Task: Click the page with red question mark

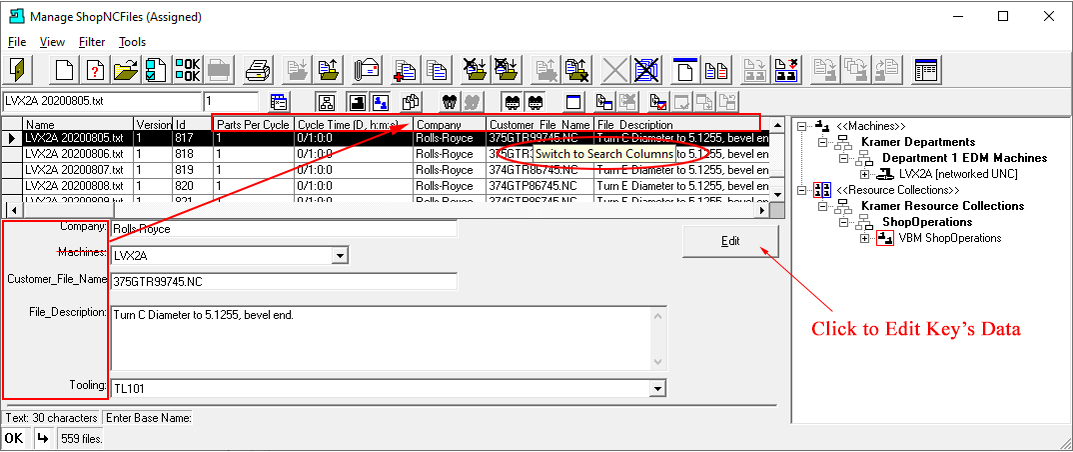Action: point(95,70)
